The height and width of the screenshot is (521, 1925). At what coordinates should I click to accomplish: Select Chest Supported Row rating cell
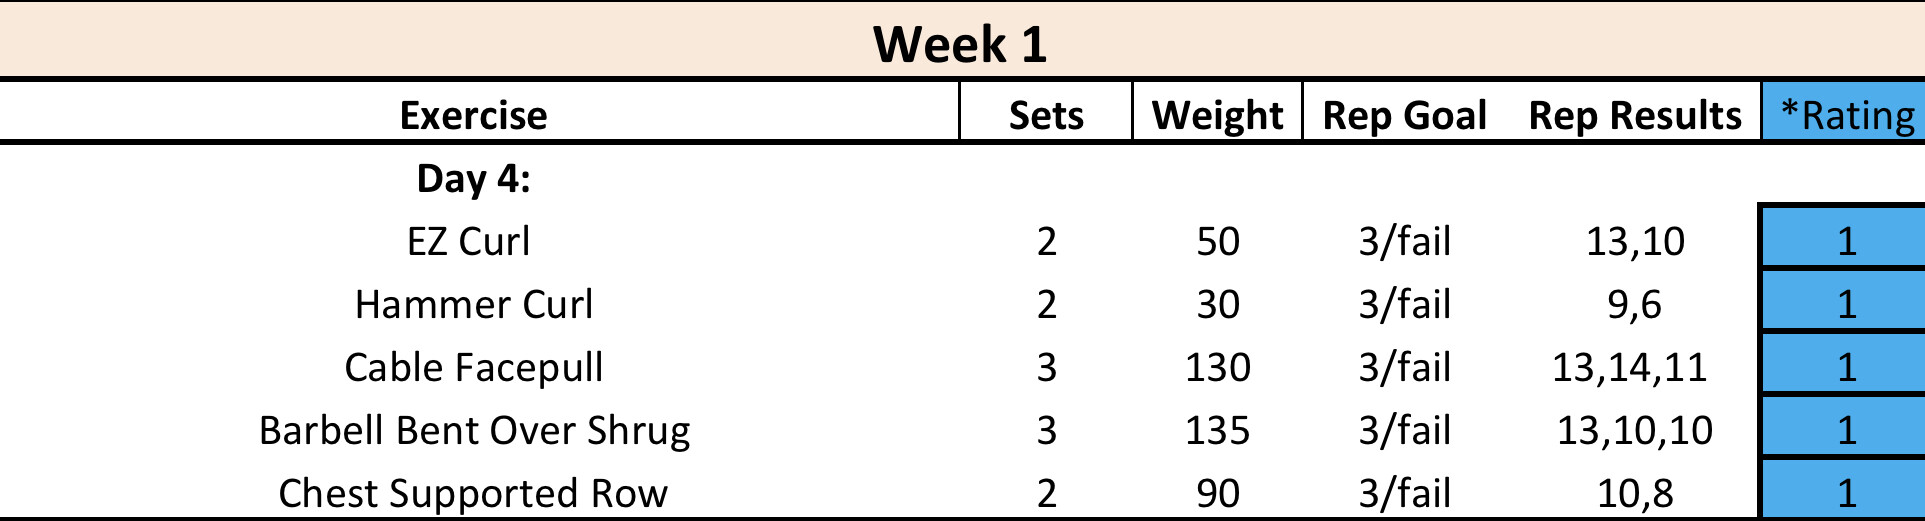pos(1846,491)
